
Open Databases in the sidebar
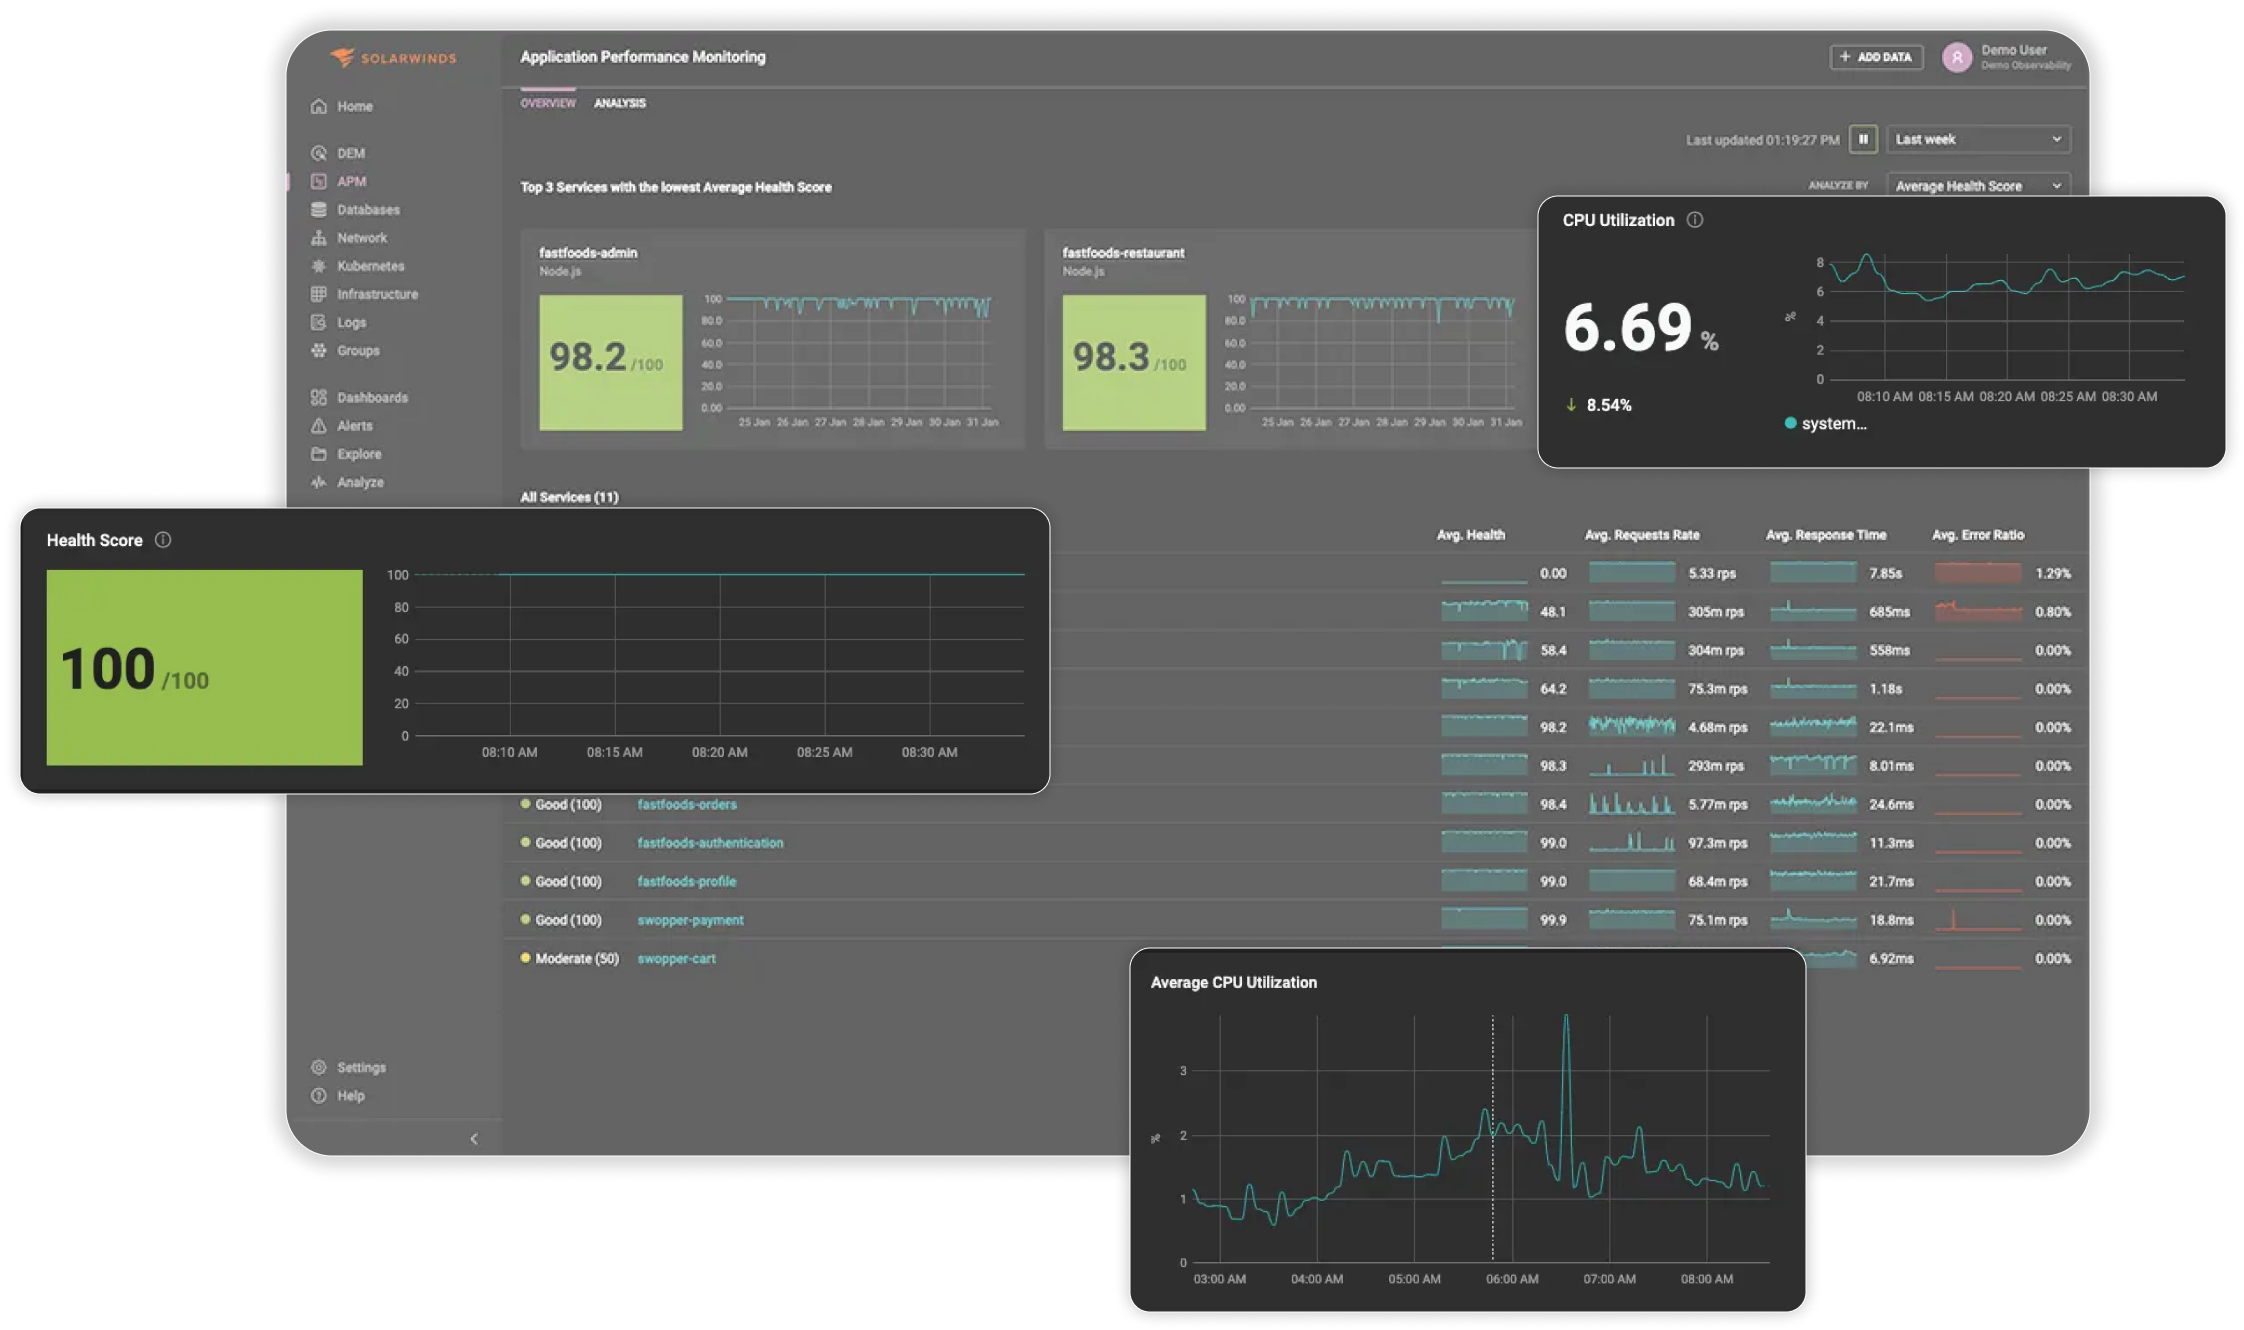click(355, 209)
